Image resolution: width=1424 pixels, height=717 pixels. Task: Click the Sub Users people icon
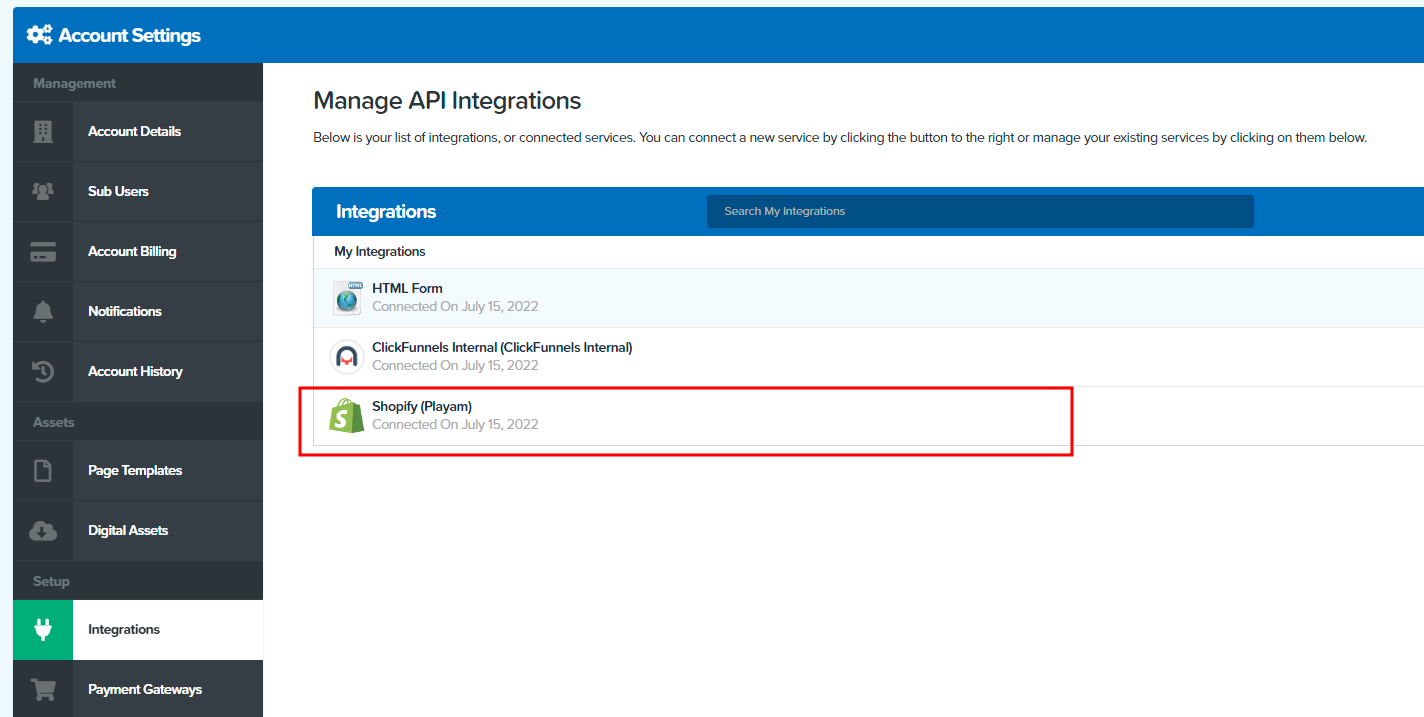(43, 191)
